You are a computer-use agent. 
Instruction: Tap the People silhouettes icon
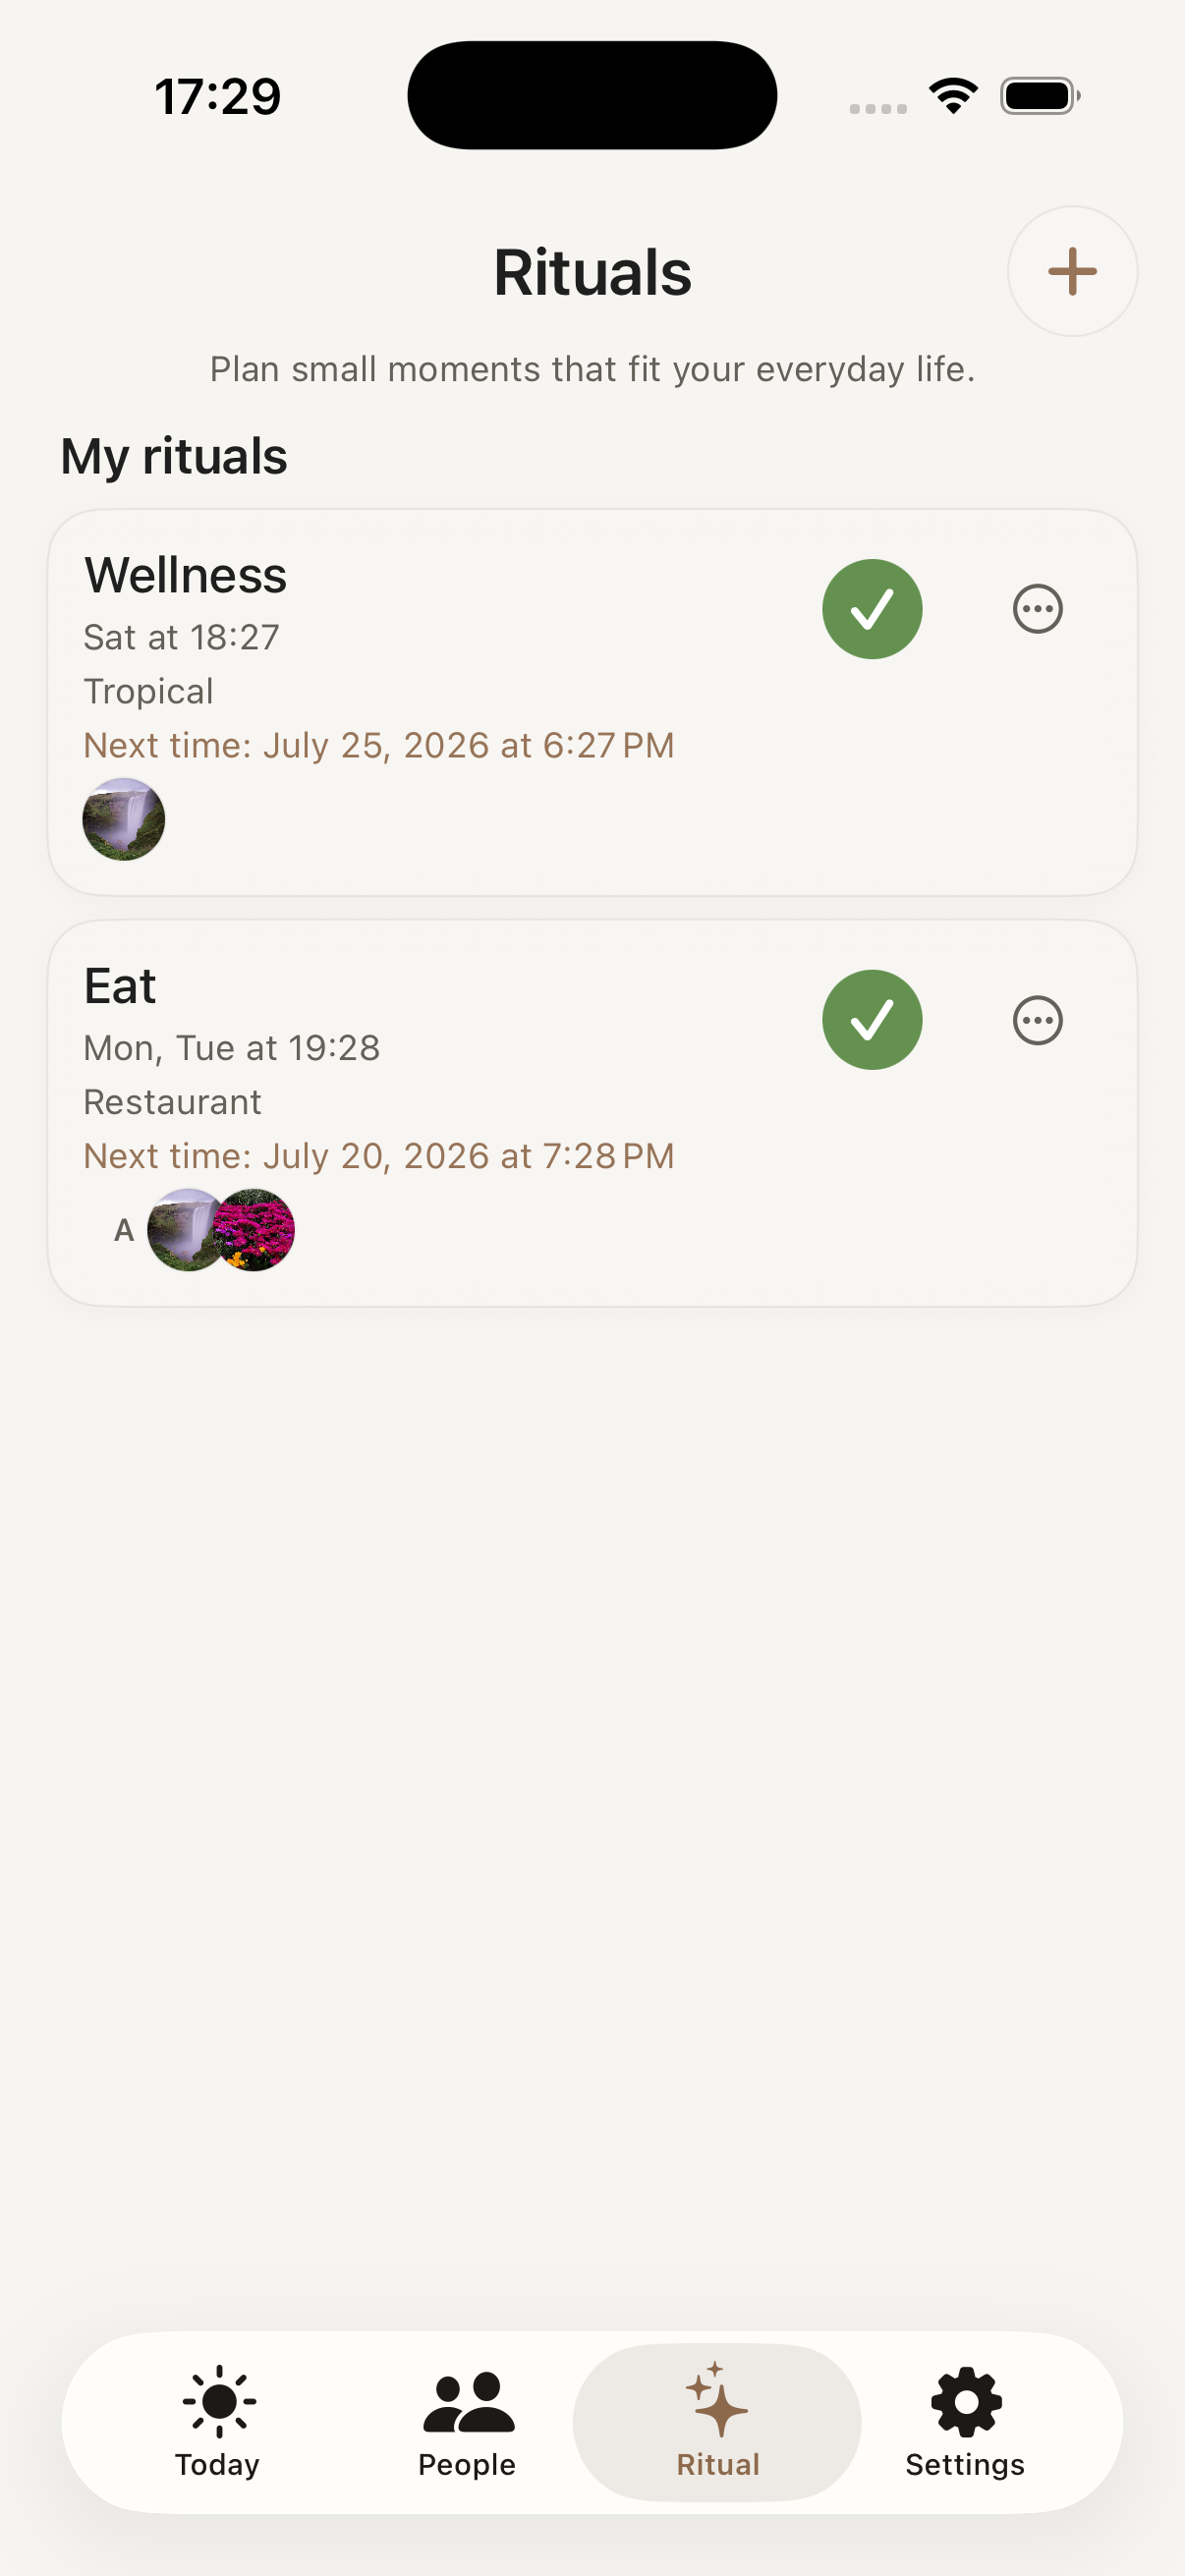468,2401
